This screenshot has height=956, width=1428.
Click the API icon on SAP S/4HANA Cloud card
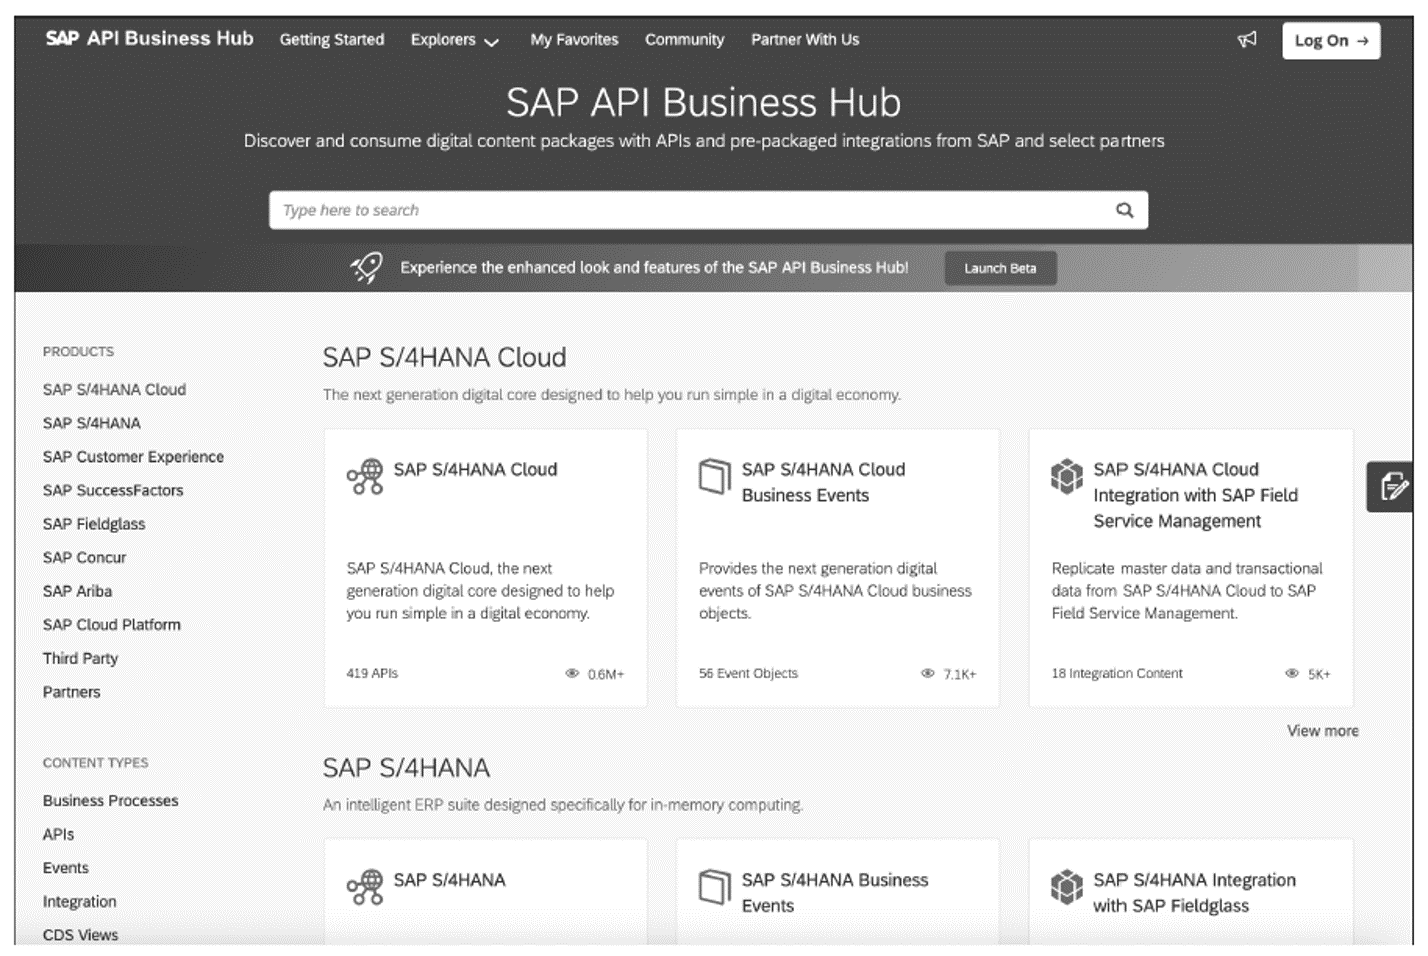pyautogui.click(x=365, y=476)
